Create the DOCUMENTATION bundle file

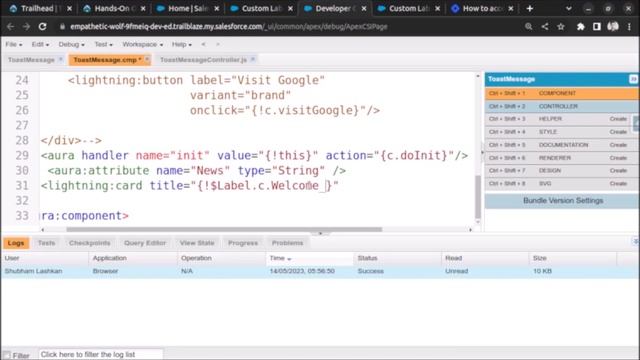tap(618, 145)
